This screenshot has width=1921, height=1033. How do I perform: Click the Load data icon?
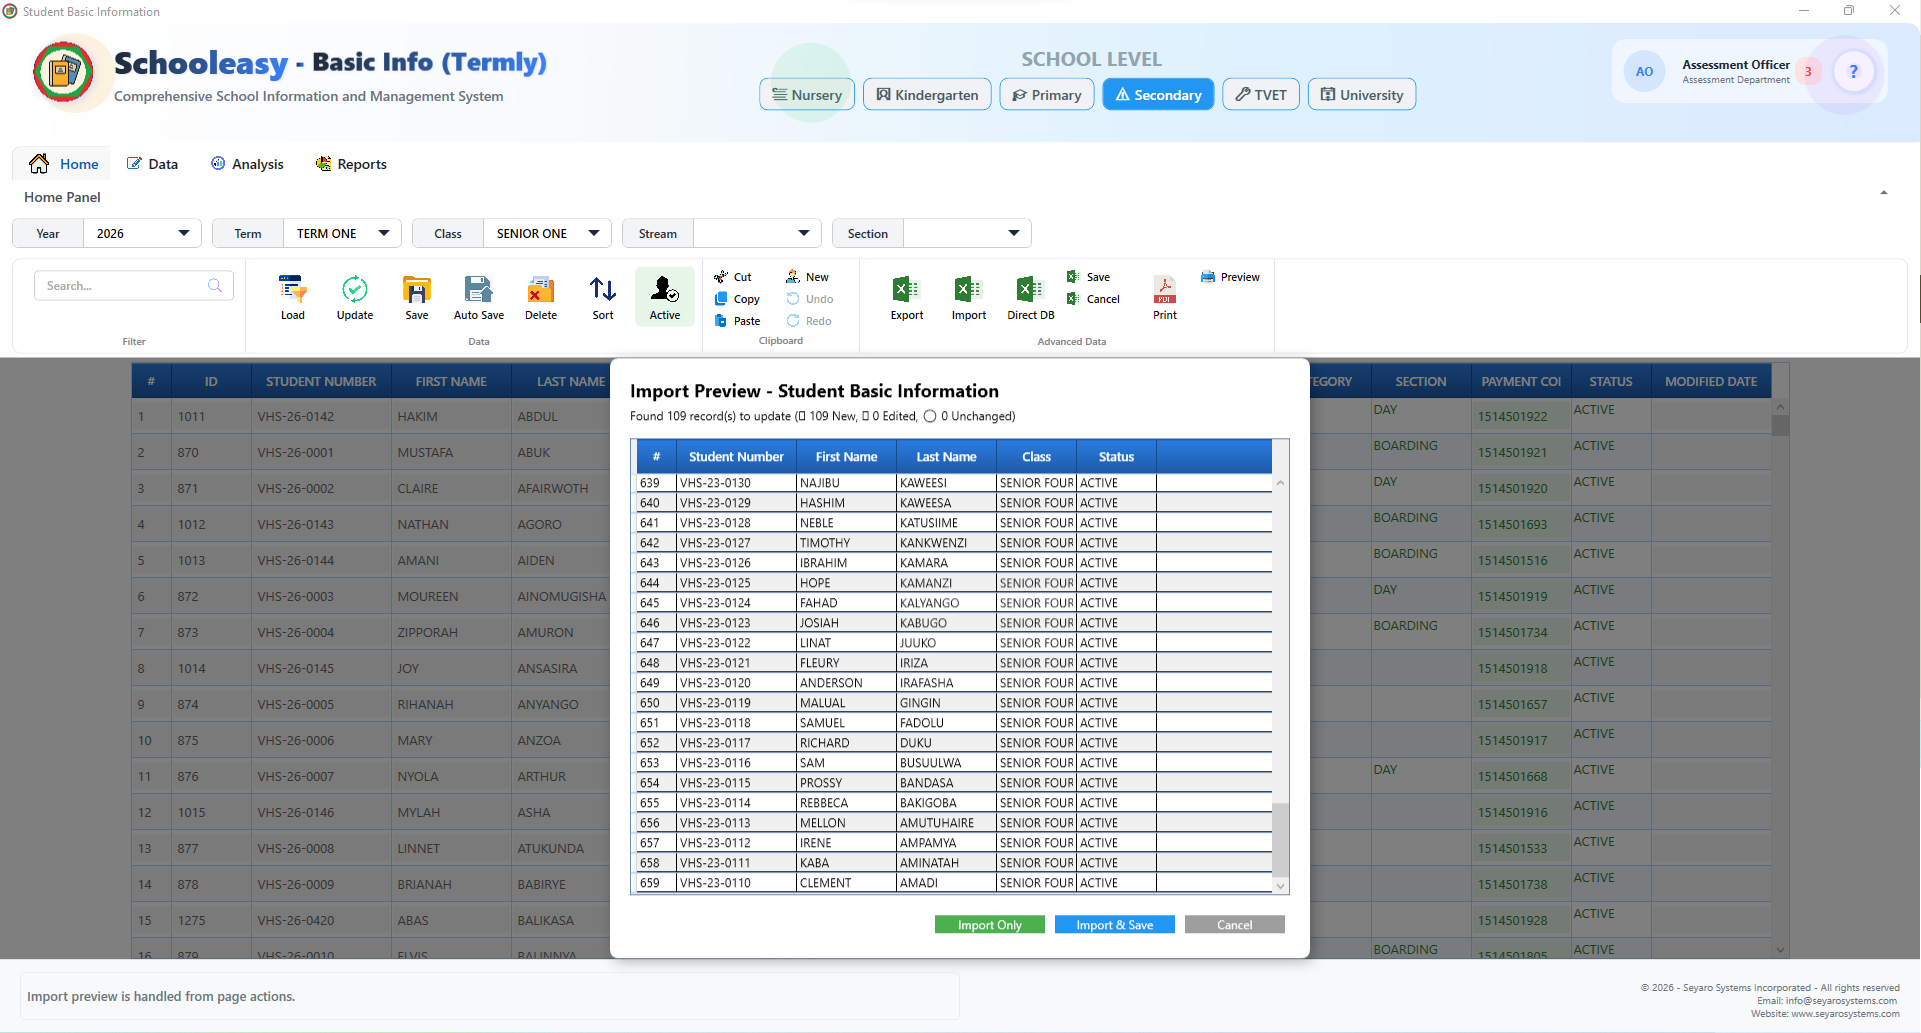point(292,297)
